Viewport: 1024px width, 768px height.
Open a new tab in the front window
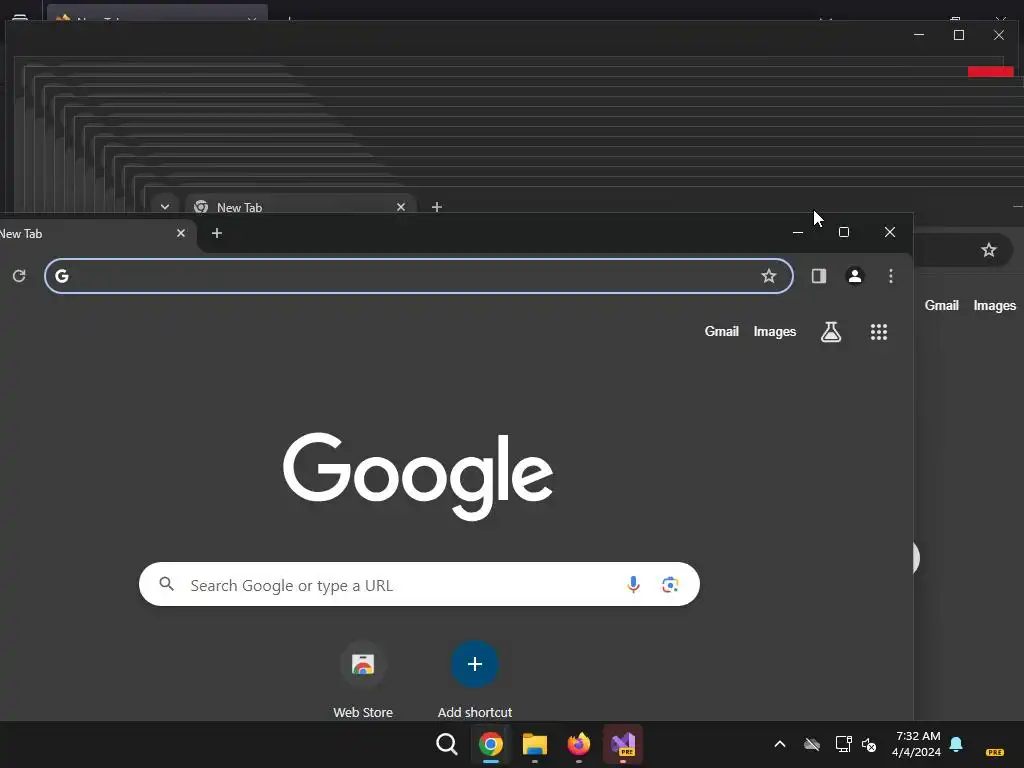(x=217, y=233)
